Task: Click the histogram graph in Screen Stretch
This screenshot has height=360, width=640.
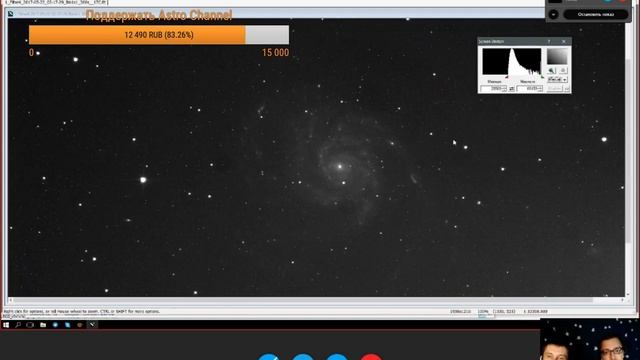Action: [512, 62]
